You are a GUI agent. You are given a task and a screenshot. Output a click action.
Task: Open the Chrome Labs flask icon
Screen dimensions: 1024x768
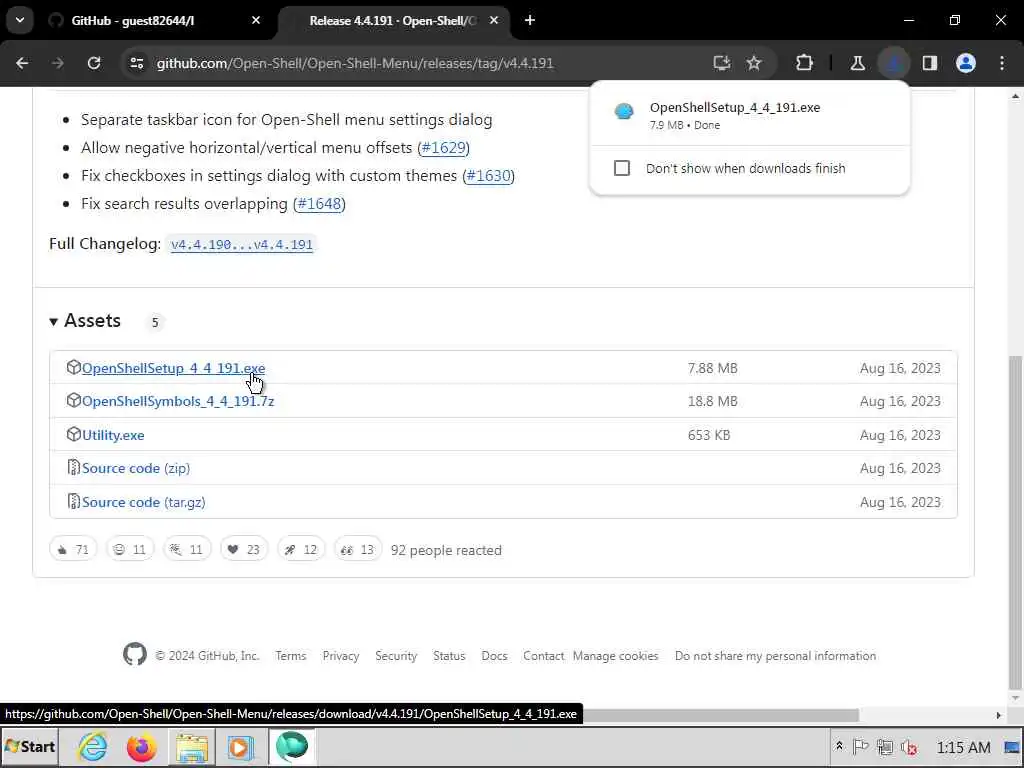click(x=857, y=63)
